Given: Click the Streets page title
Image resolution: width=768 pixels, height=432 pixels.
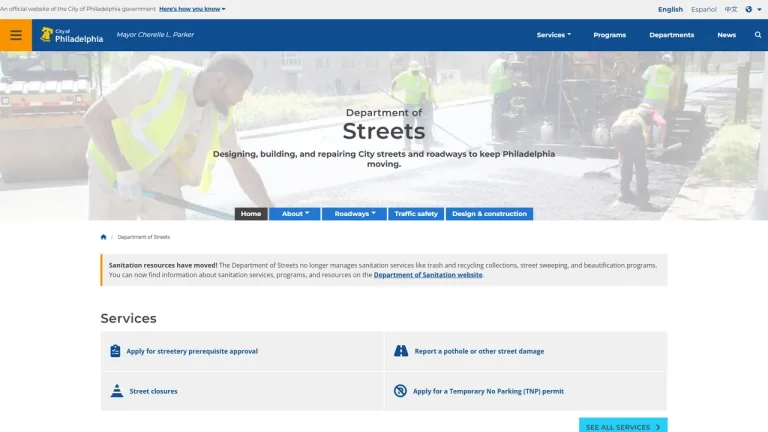Looking at the screenshot, I should (384, 131).
